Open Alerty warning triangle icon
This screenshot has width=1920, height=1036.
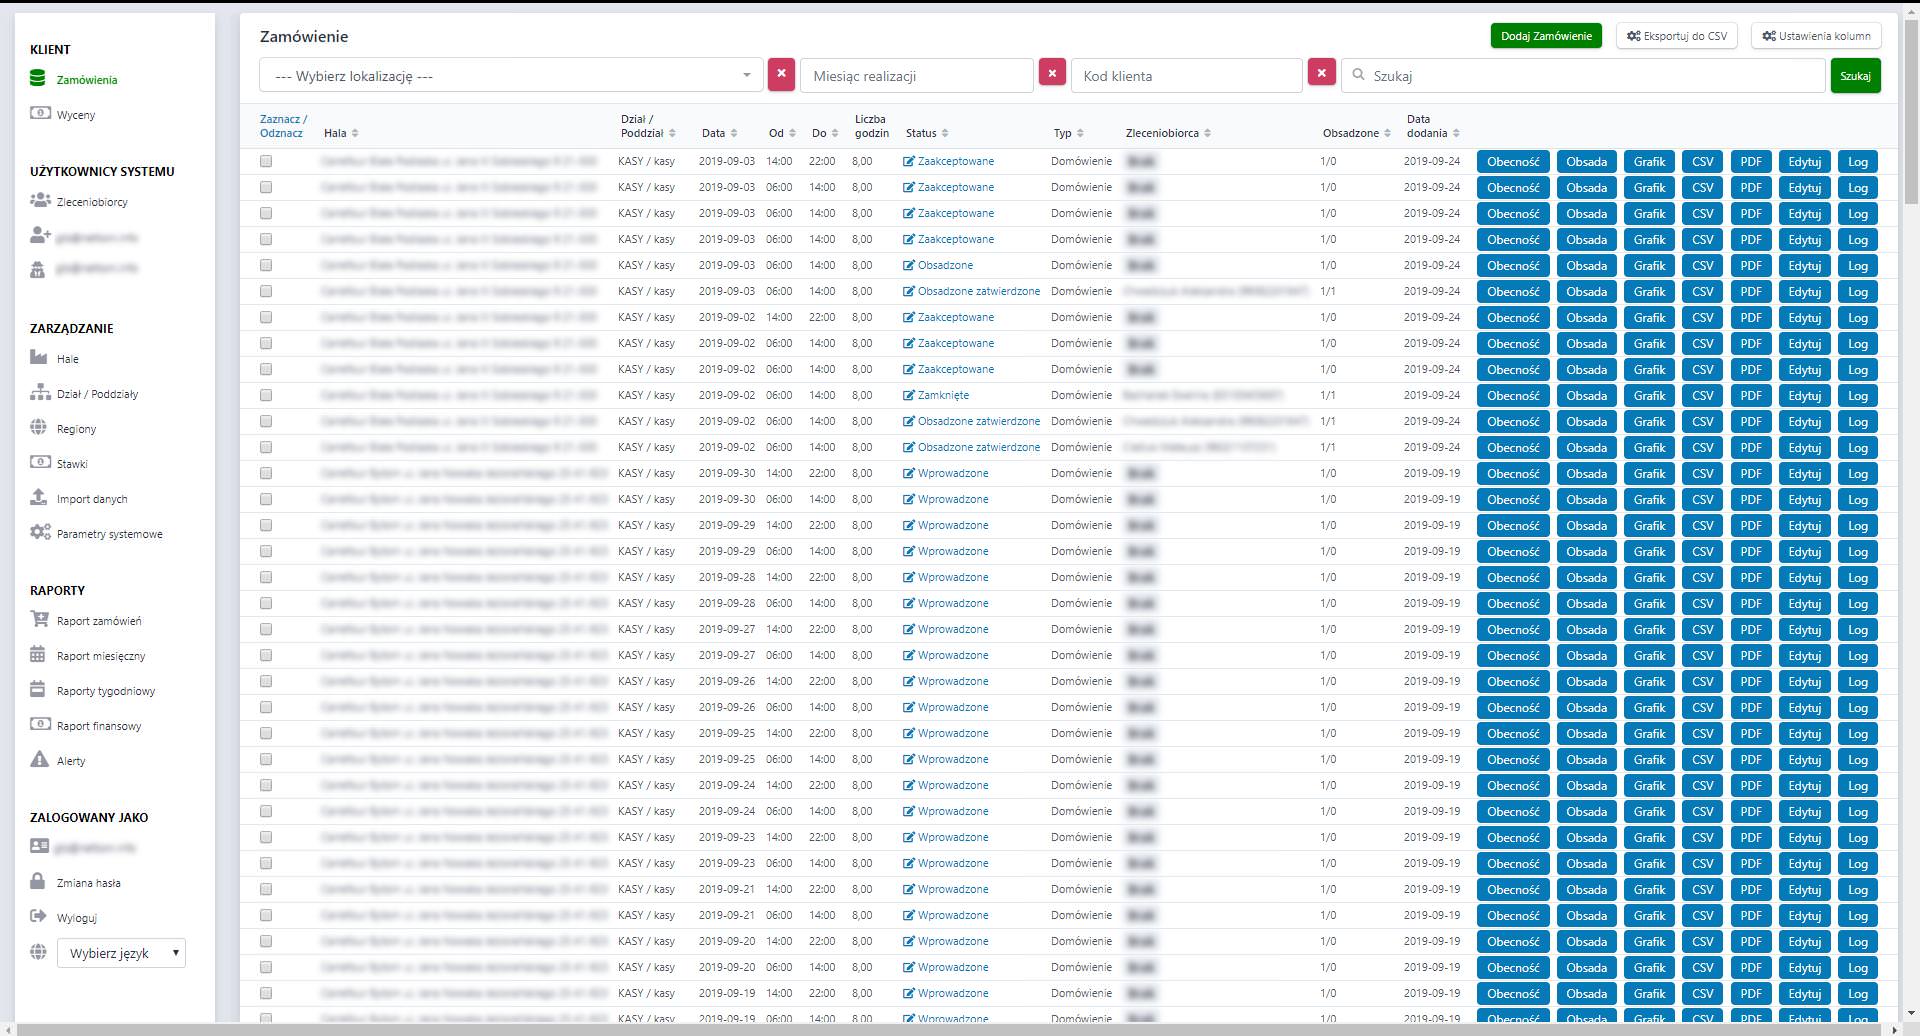[40, 760]
